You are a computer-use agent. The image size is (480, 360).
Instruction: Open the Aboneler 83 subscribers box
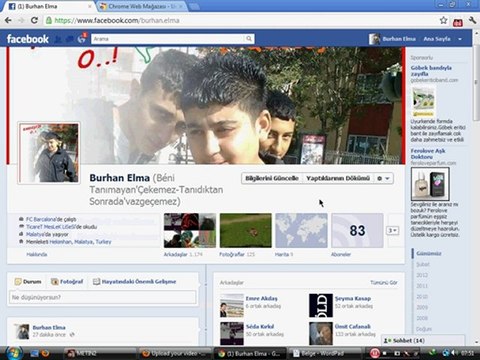pos(357,230)
